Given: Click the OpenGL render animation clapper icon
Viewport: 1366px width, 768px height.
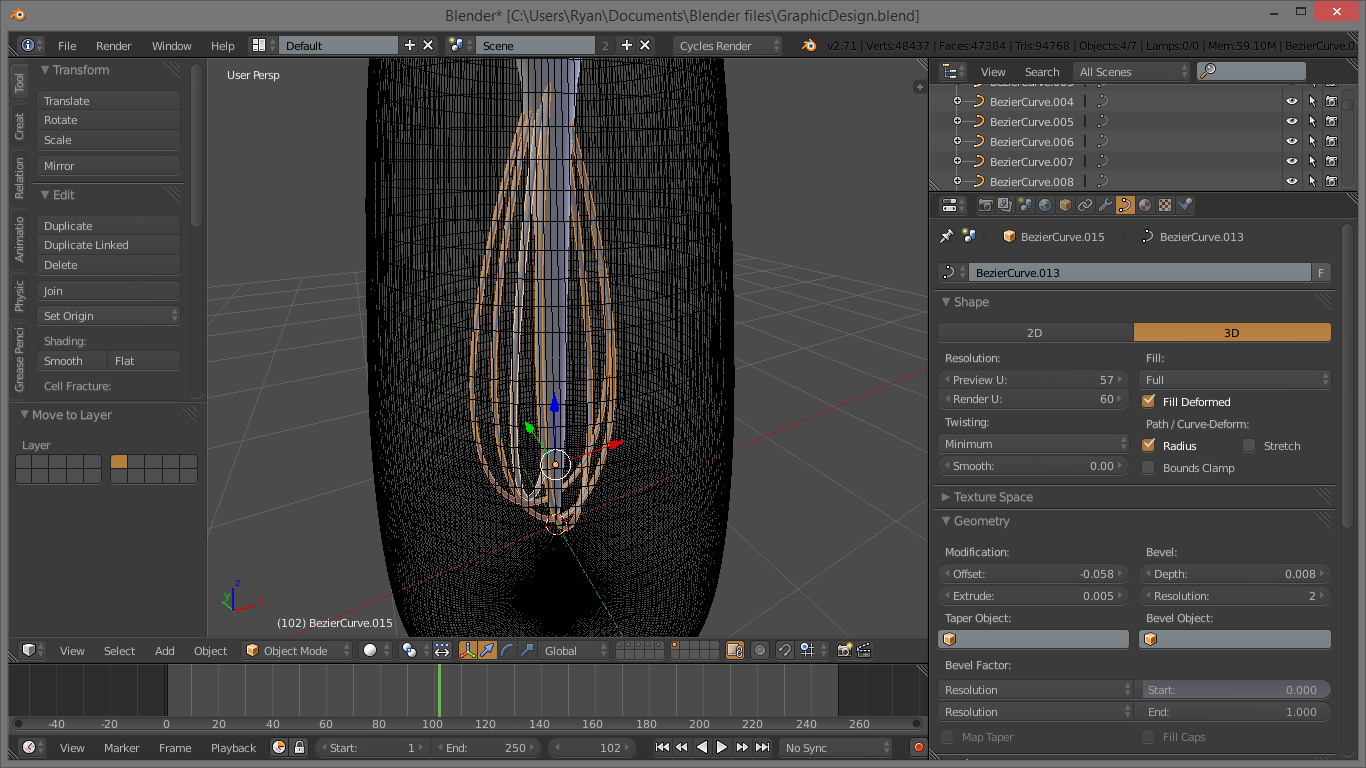Looking at the screenshot, I should 864,650.
